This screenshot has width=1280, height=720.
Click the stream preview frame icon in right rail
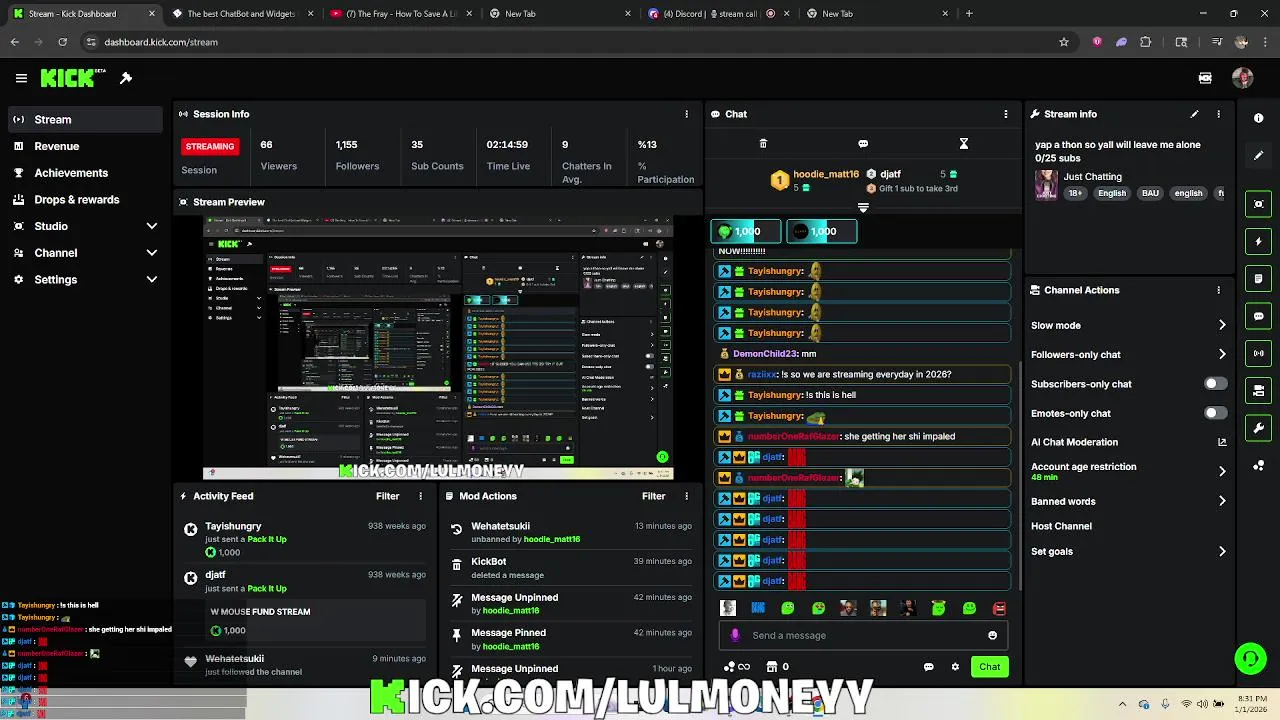click(1259, 204)
